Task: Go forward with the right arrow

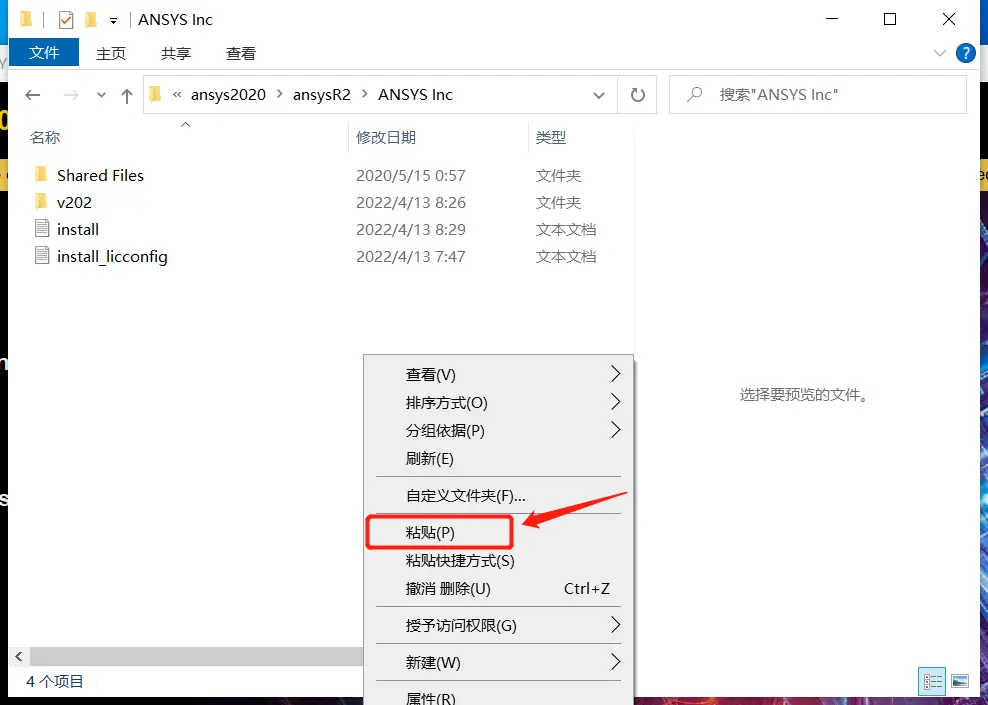Action: tap(71, 95)
